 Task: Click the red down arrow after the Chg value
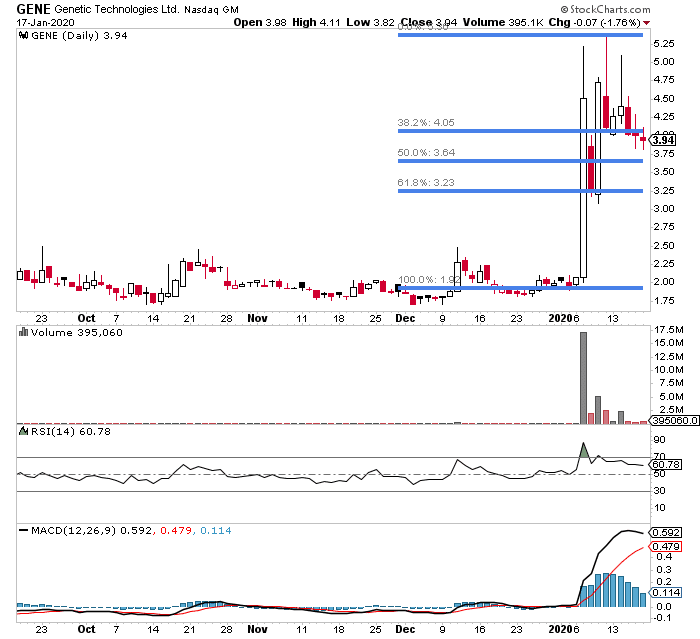[x=647, y=23]
